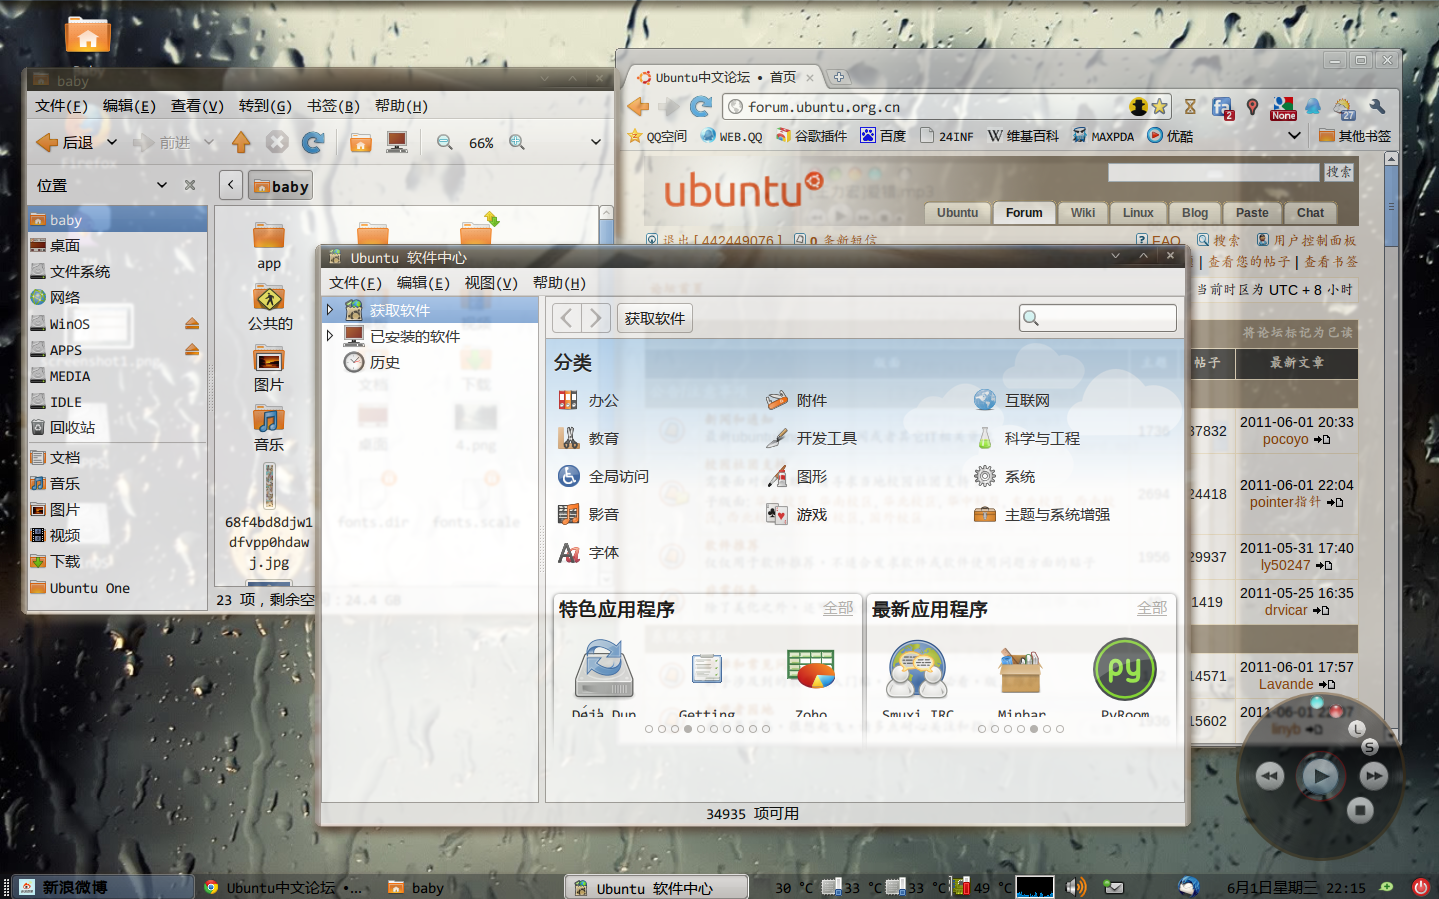Toggle the path bar edit button
This screenshot has height=899, width=1439.
pyautogui.click(x=231, y=185)
